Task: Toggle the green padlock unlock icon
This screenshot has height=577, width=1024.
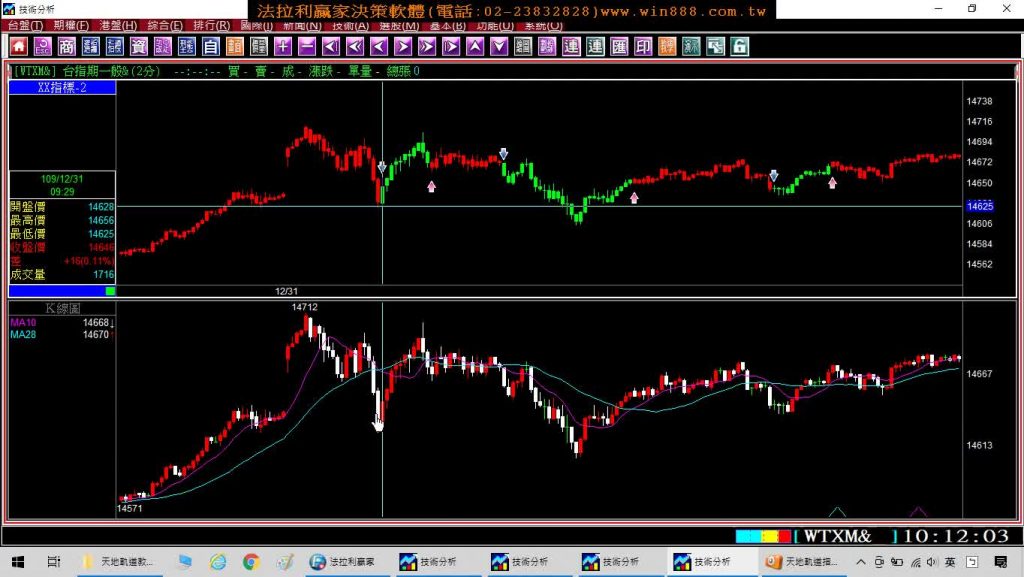Action: [739, 46]
